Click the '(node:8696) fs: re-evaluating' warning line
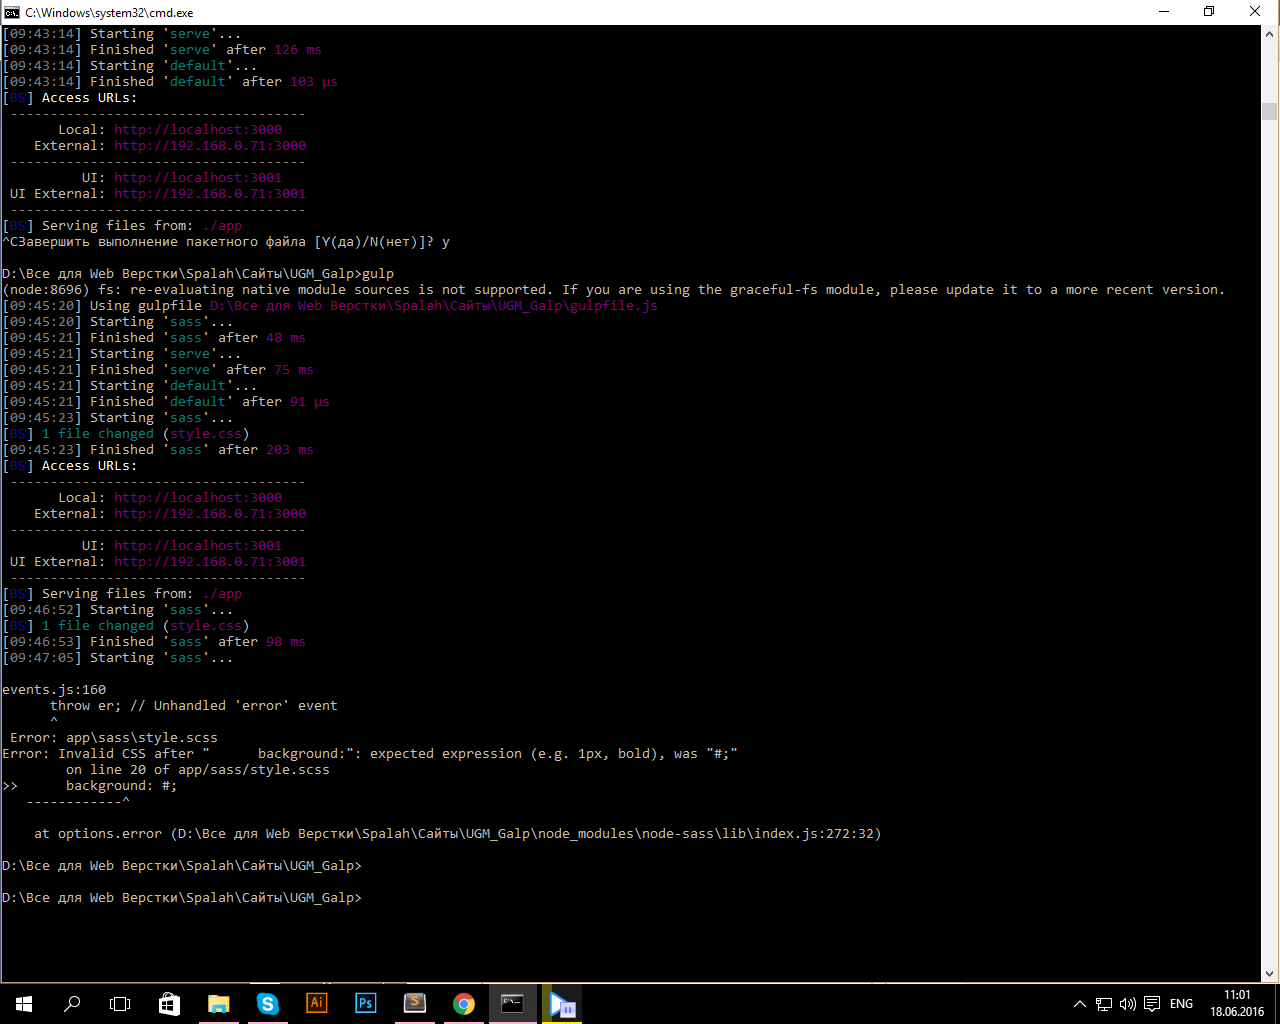Screen dimensions: 1280x1024 coord(614,290)
